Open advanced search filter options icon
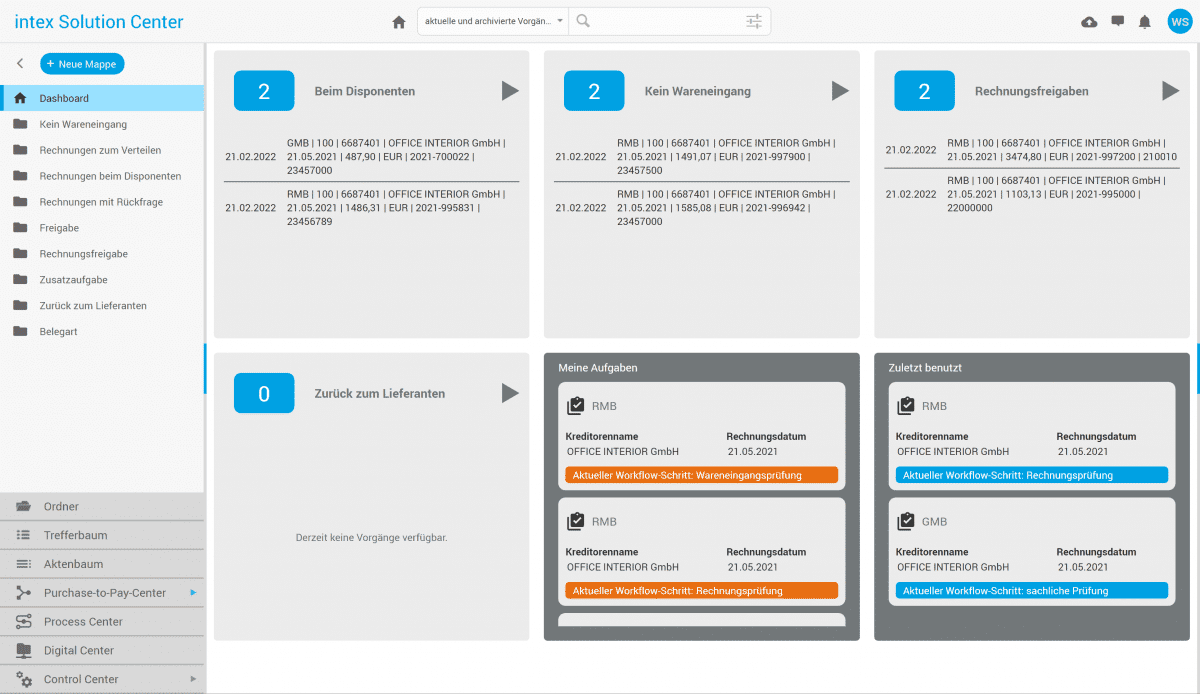1200x694 pixels. [754, 21]
